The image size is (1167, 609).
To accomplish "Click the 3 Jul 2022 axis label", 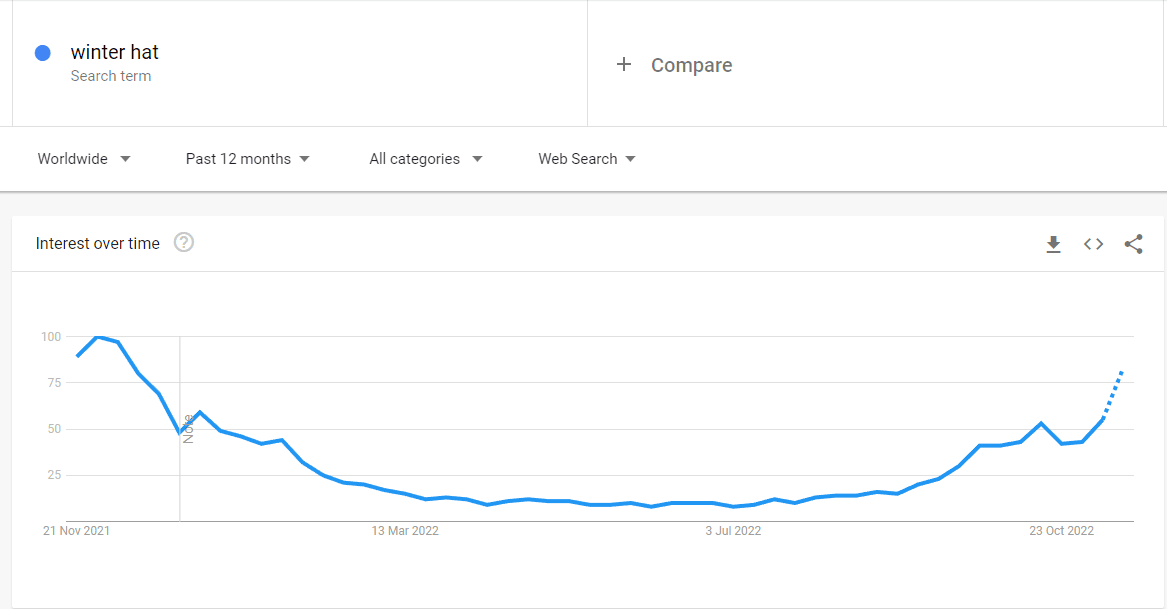I will 733,531.
